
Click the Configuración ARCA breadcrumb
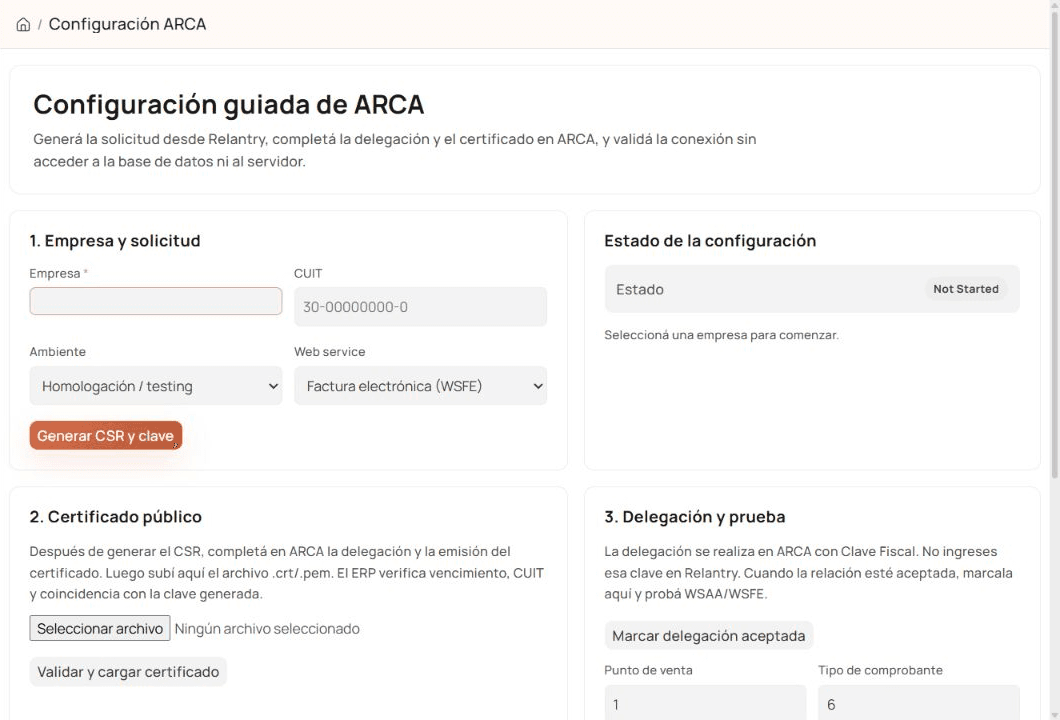tap(127, 24)
